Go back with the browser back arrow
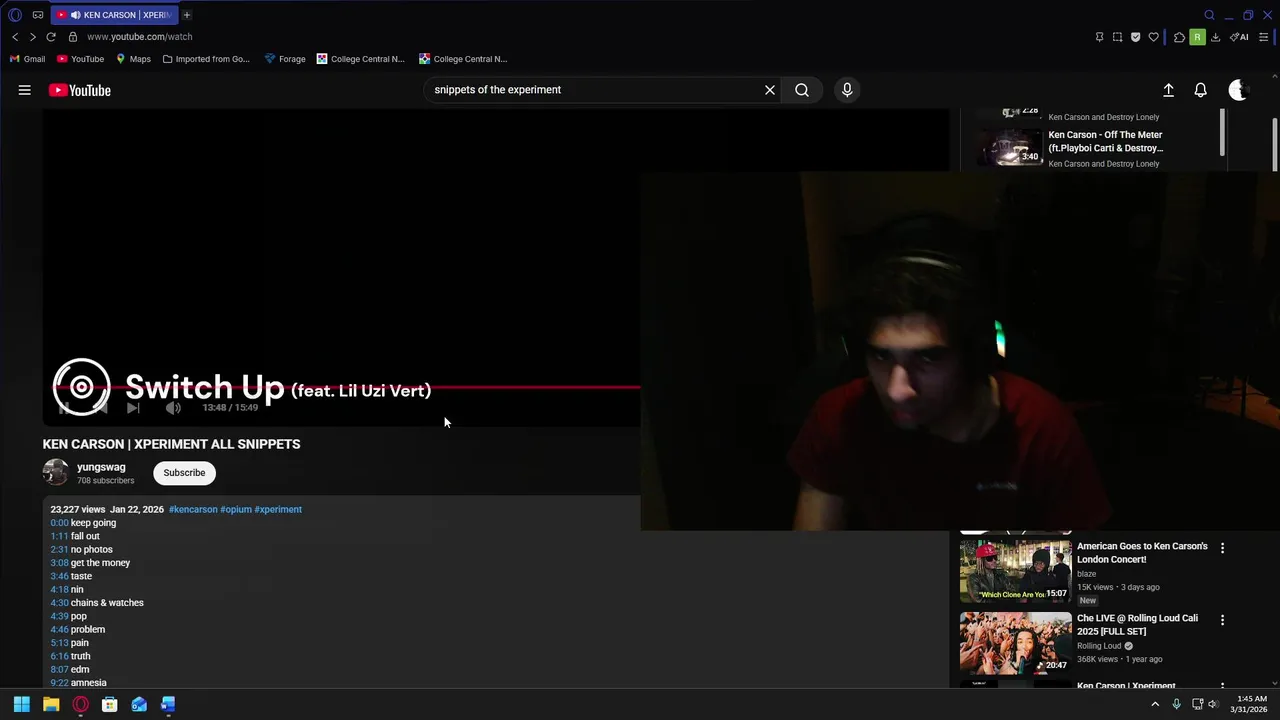1280x720 pixels. coord(15,37)
